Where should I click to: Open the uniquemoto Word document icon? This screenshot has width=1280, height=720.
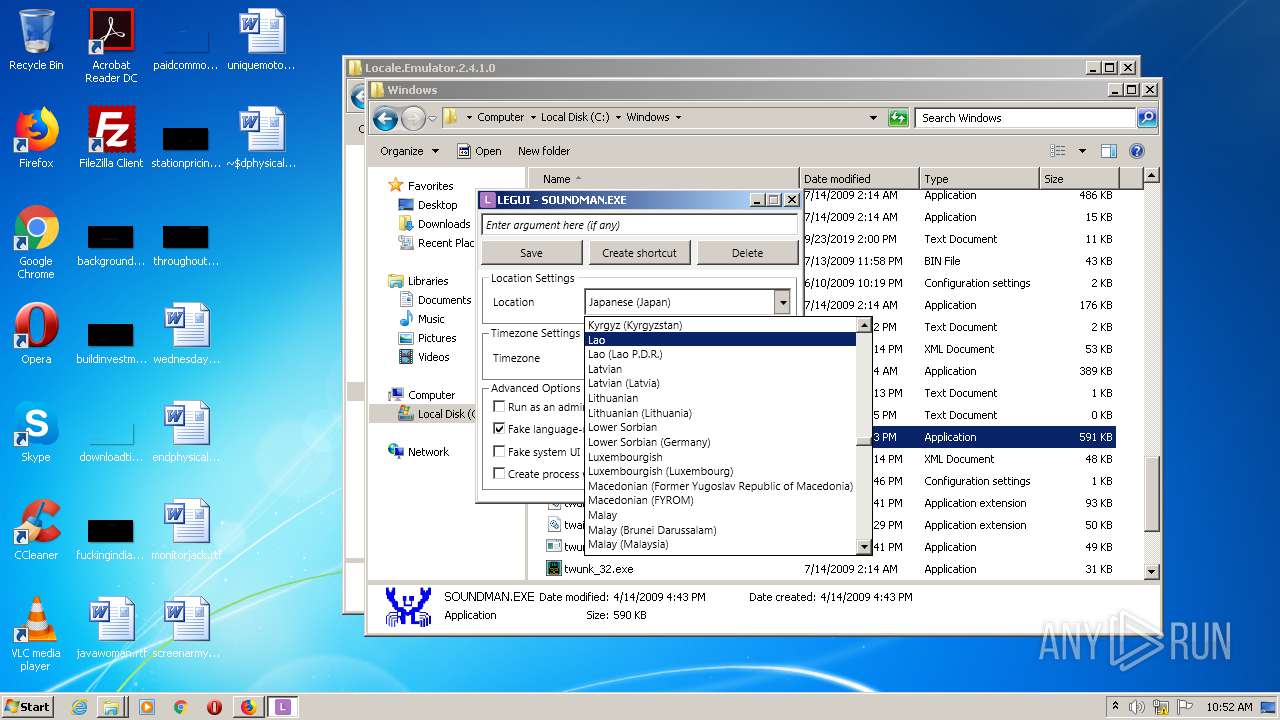tap(261, 40)
